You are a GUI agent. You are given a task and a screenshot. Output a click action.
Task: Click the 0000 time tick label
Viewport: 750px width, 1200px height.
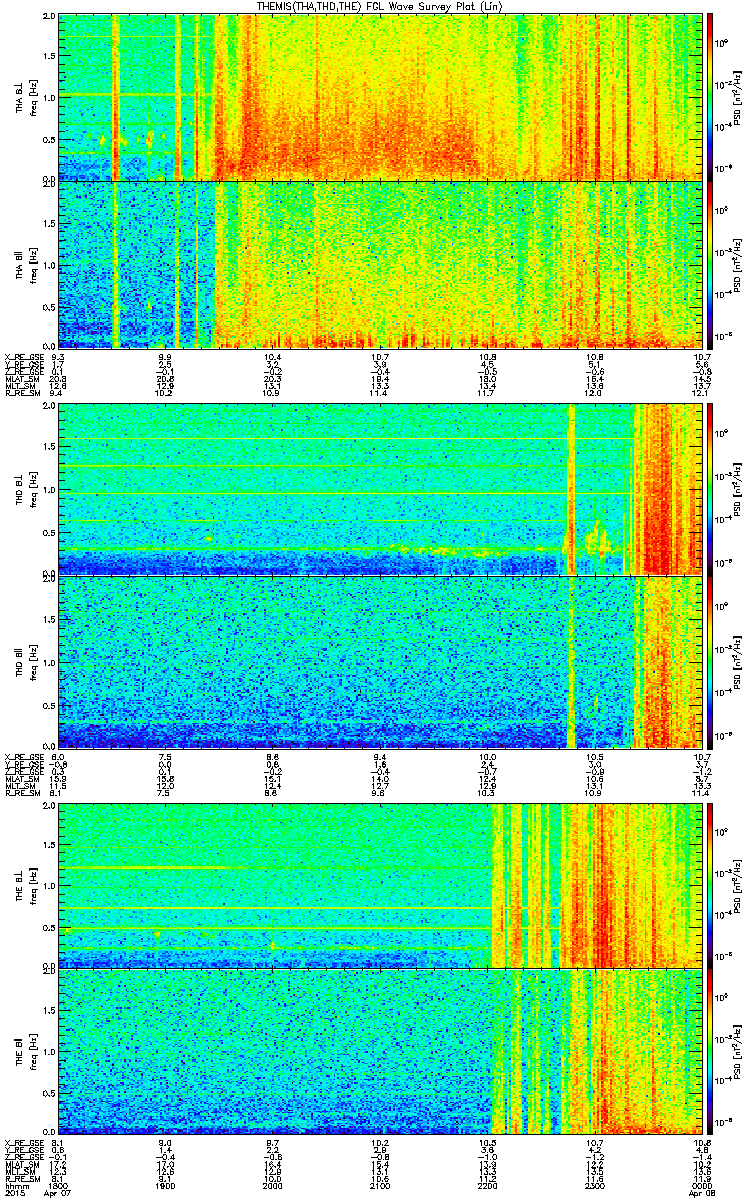tap(701, 1185)
